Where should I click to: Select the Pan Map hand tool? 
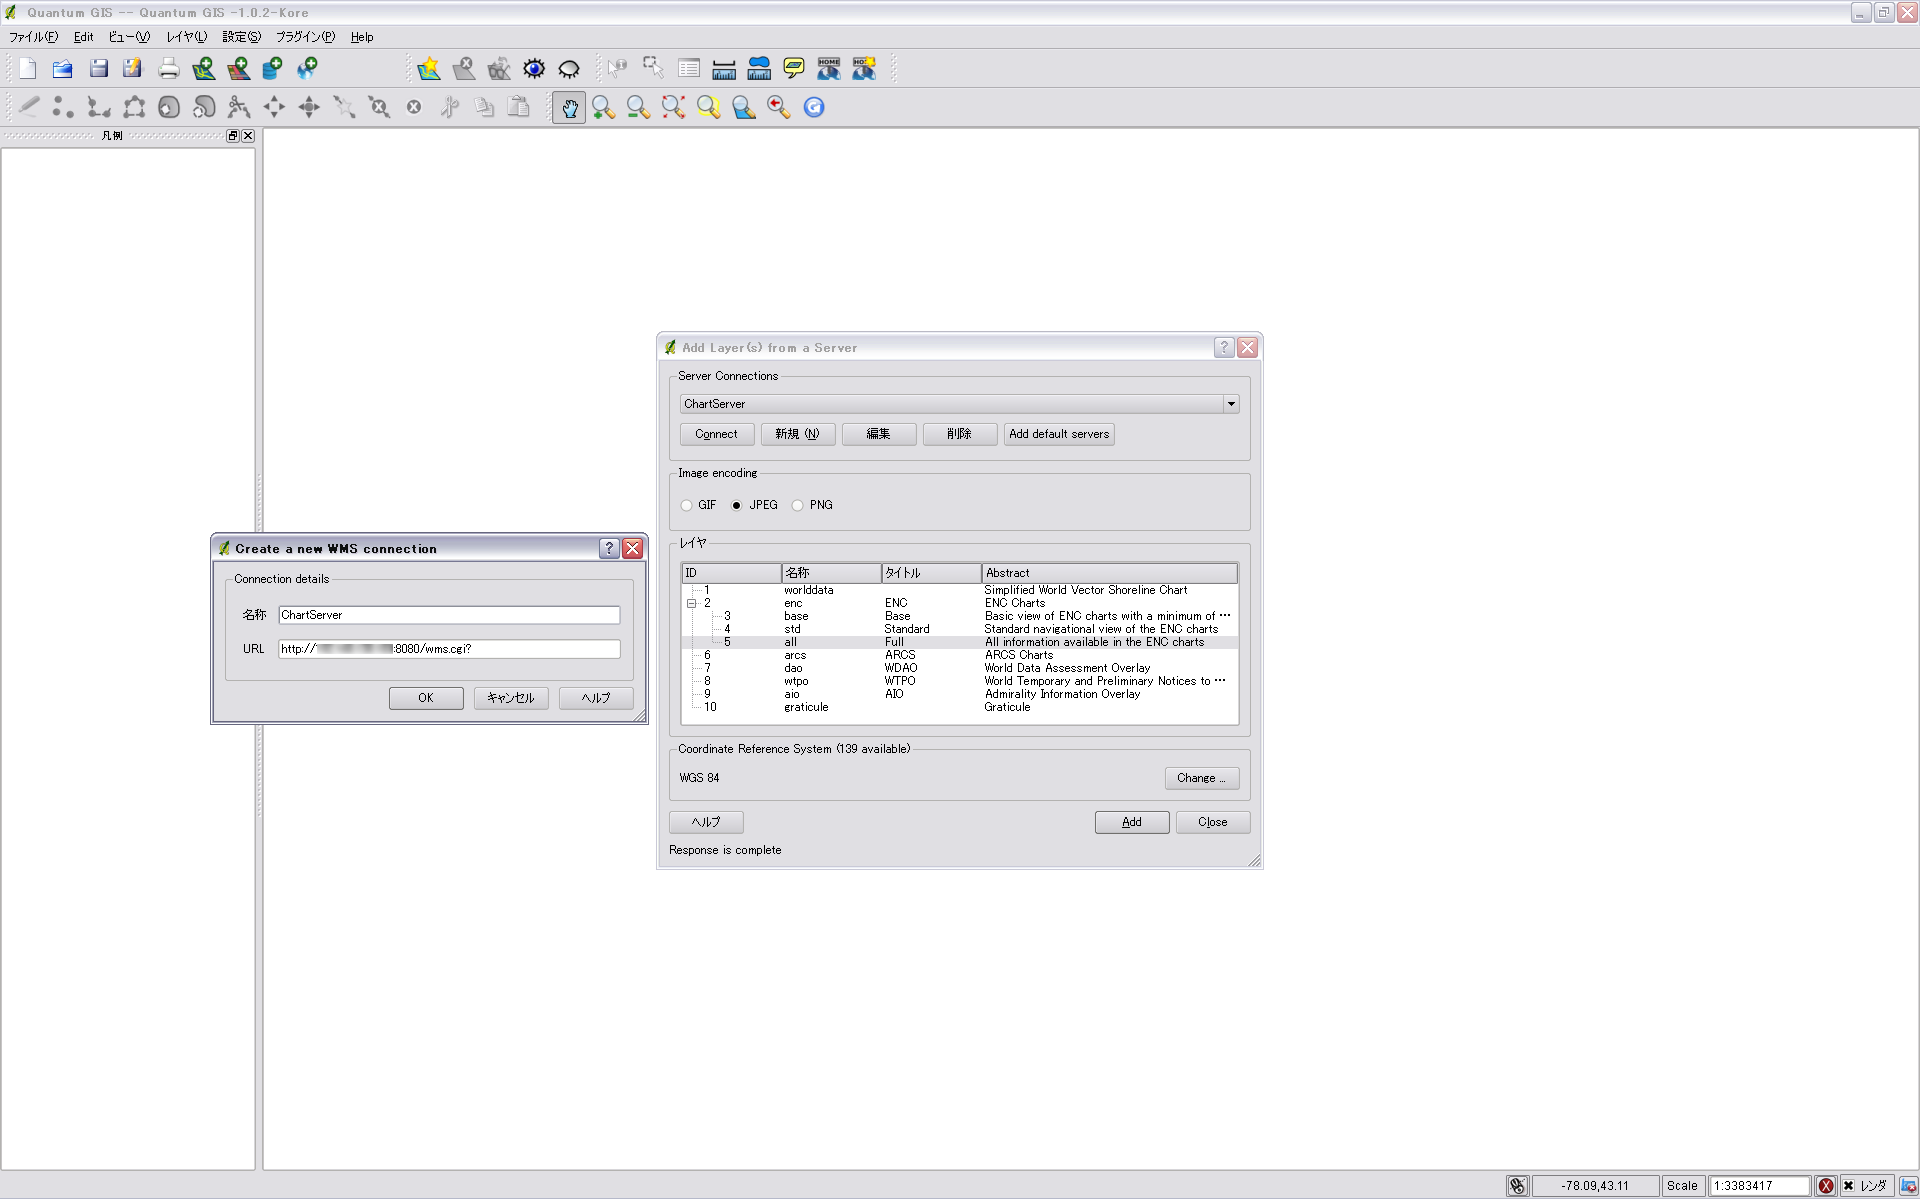coord(569,107)
